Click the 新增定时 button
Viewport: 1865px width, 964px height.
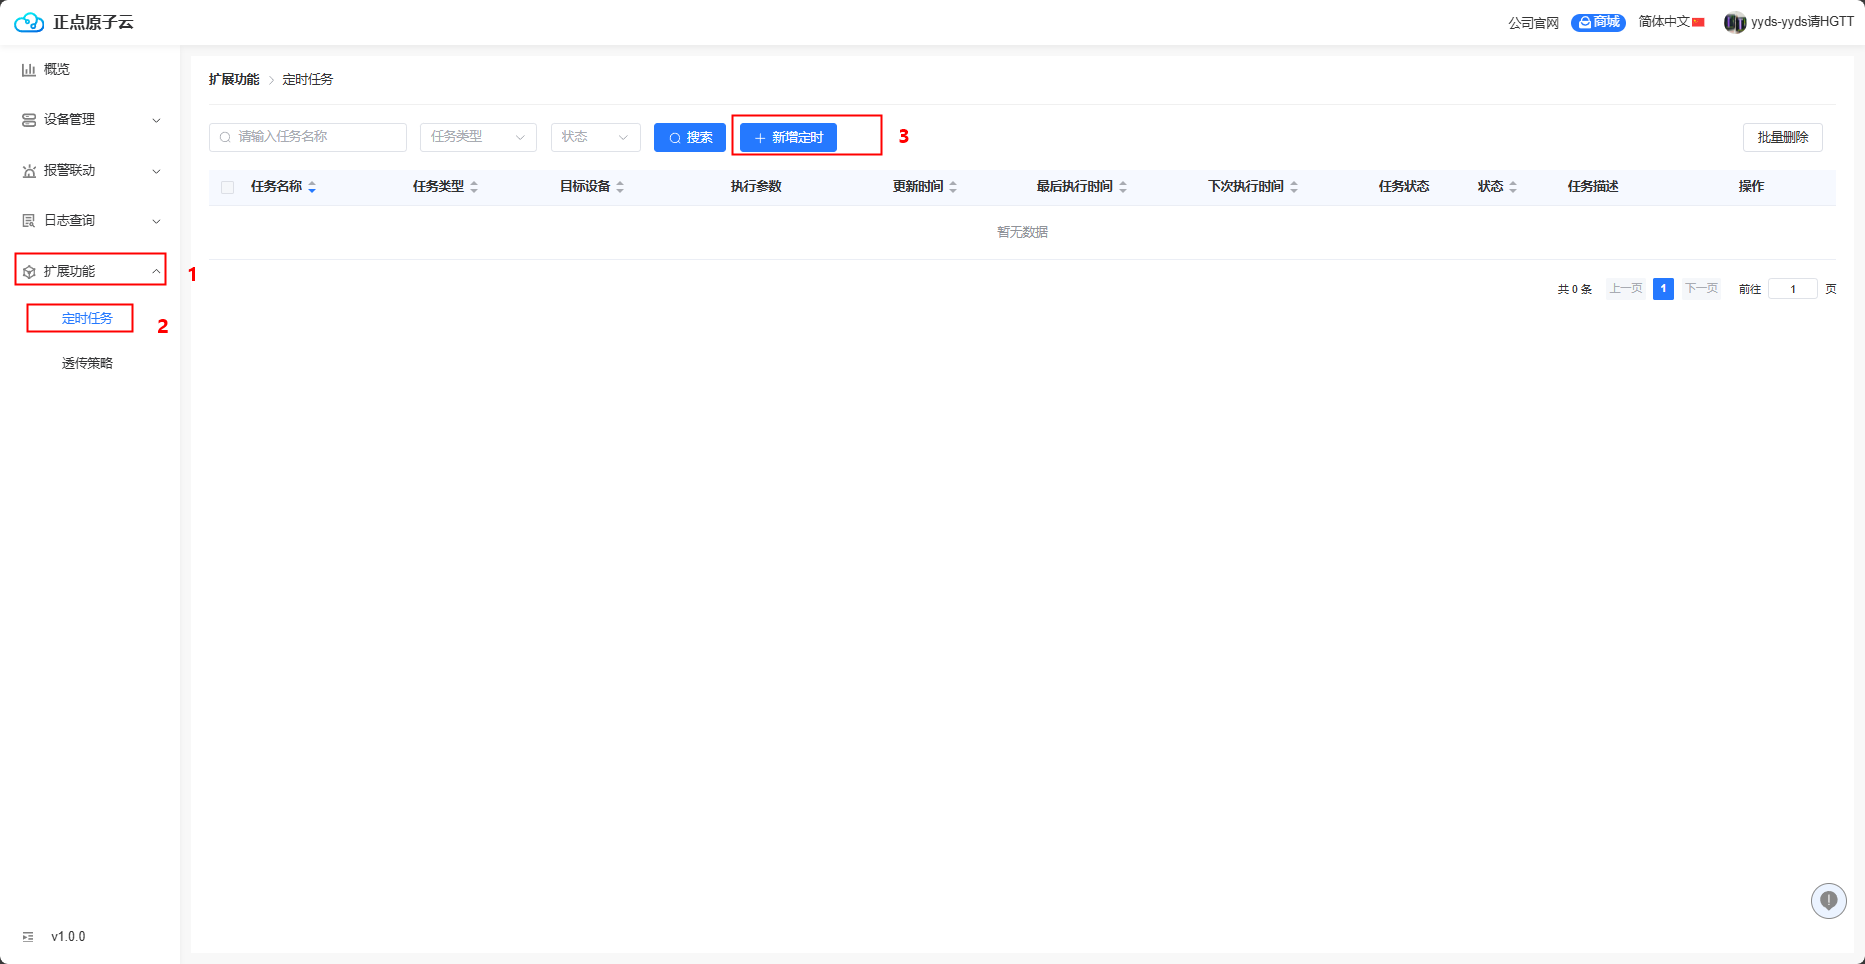tap(788, 137)
